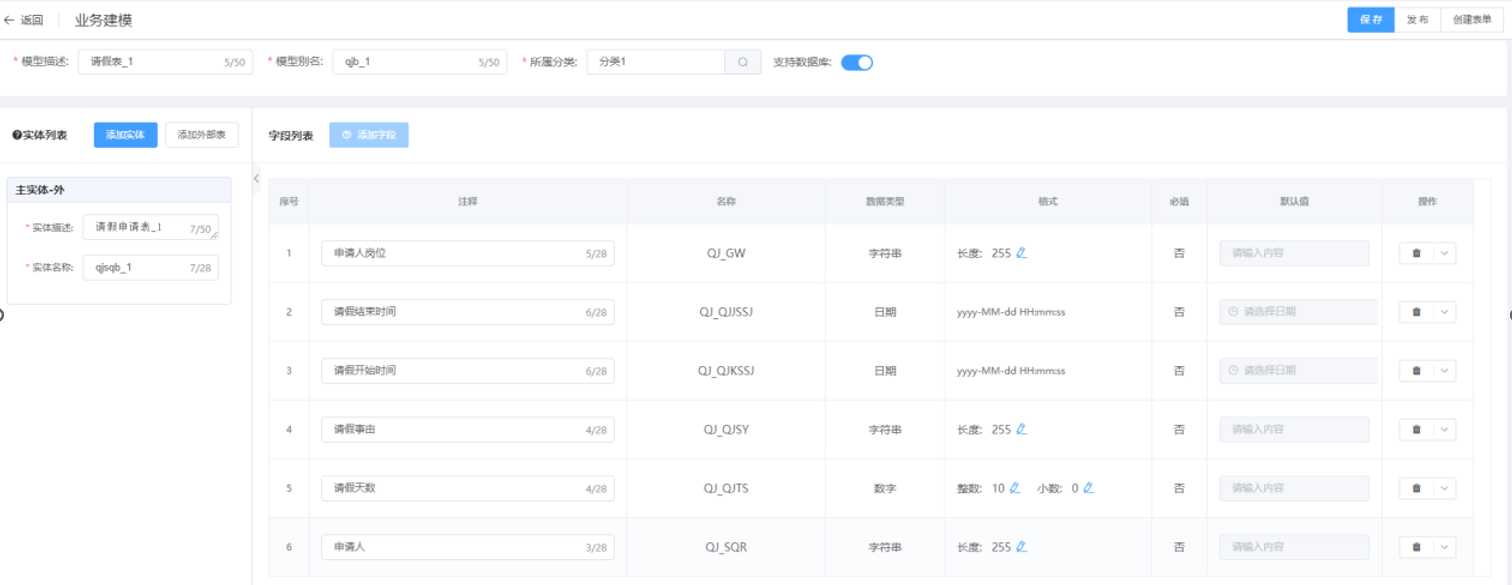
Task: Click the back arrow icon labeled 返回
Action: click(x=10, y=20)
